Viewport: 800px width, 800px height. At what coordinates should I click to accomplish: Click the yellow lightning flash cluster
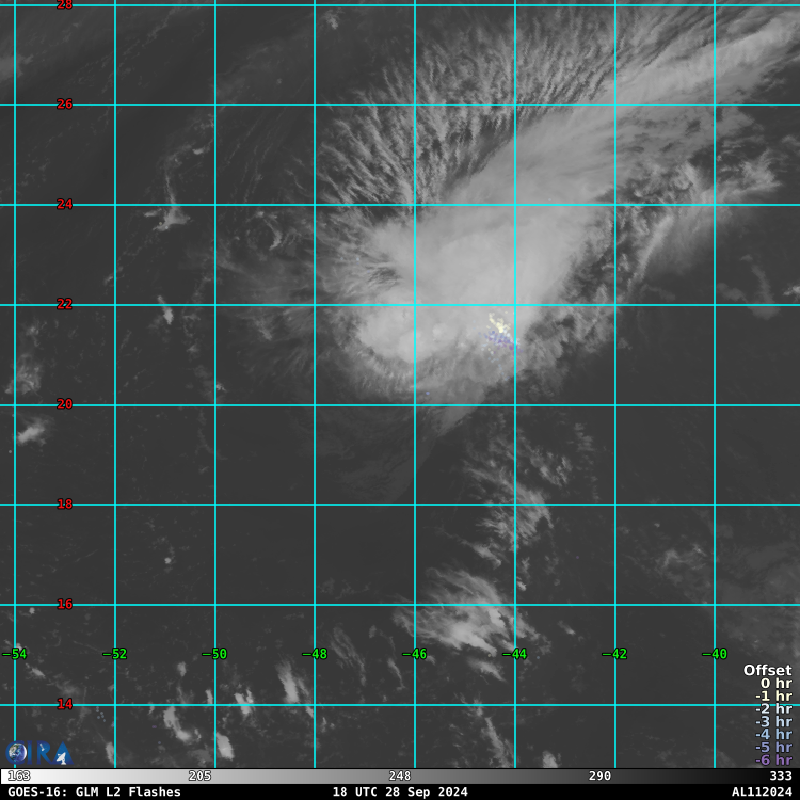pos(499,324)
